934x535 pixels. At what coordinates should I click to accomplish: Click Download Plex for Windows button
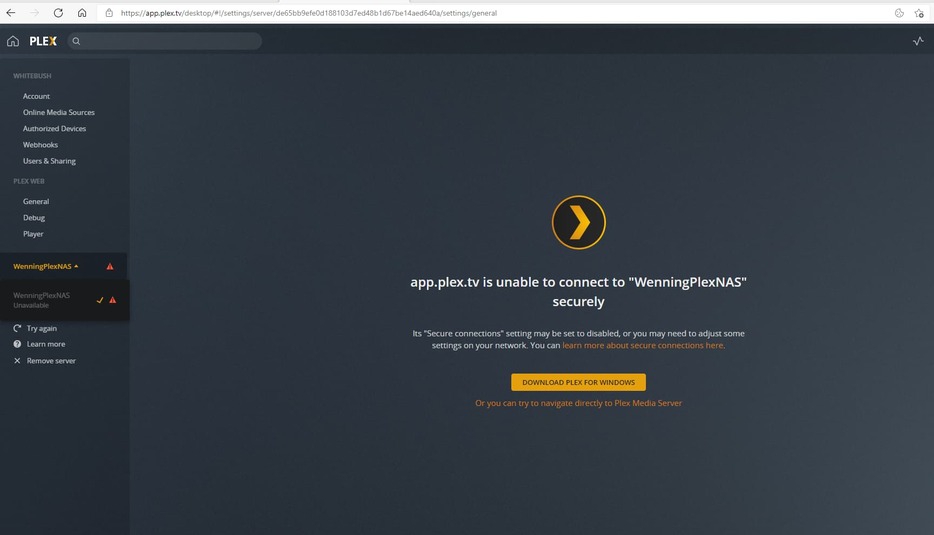click(x=578, y=382)
